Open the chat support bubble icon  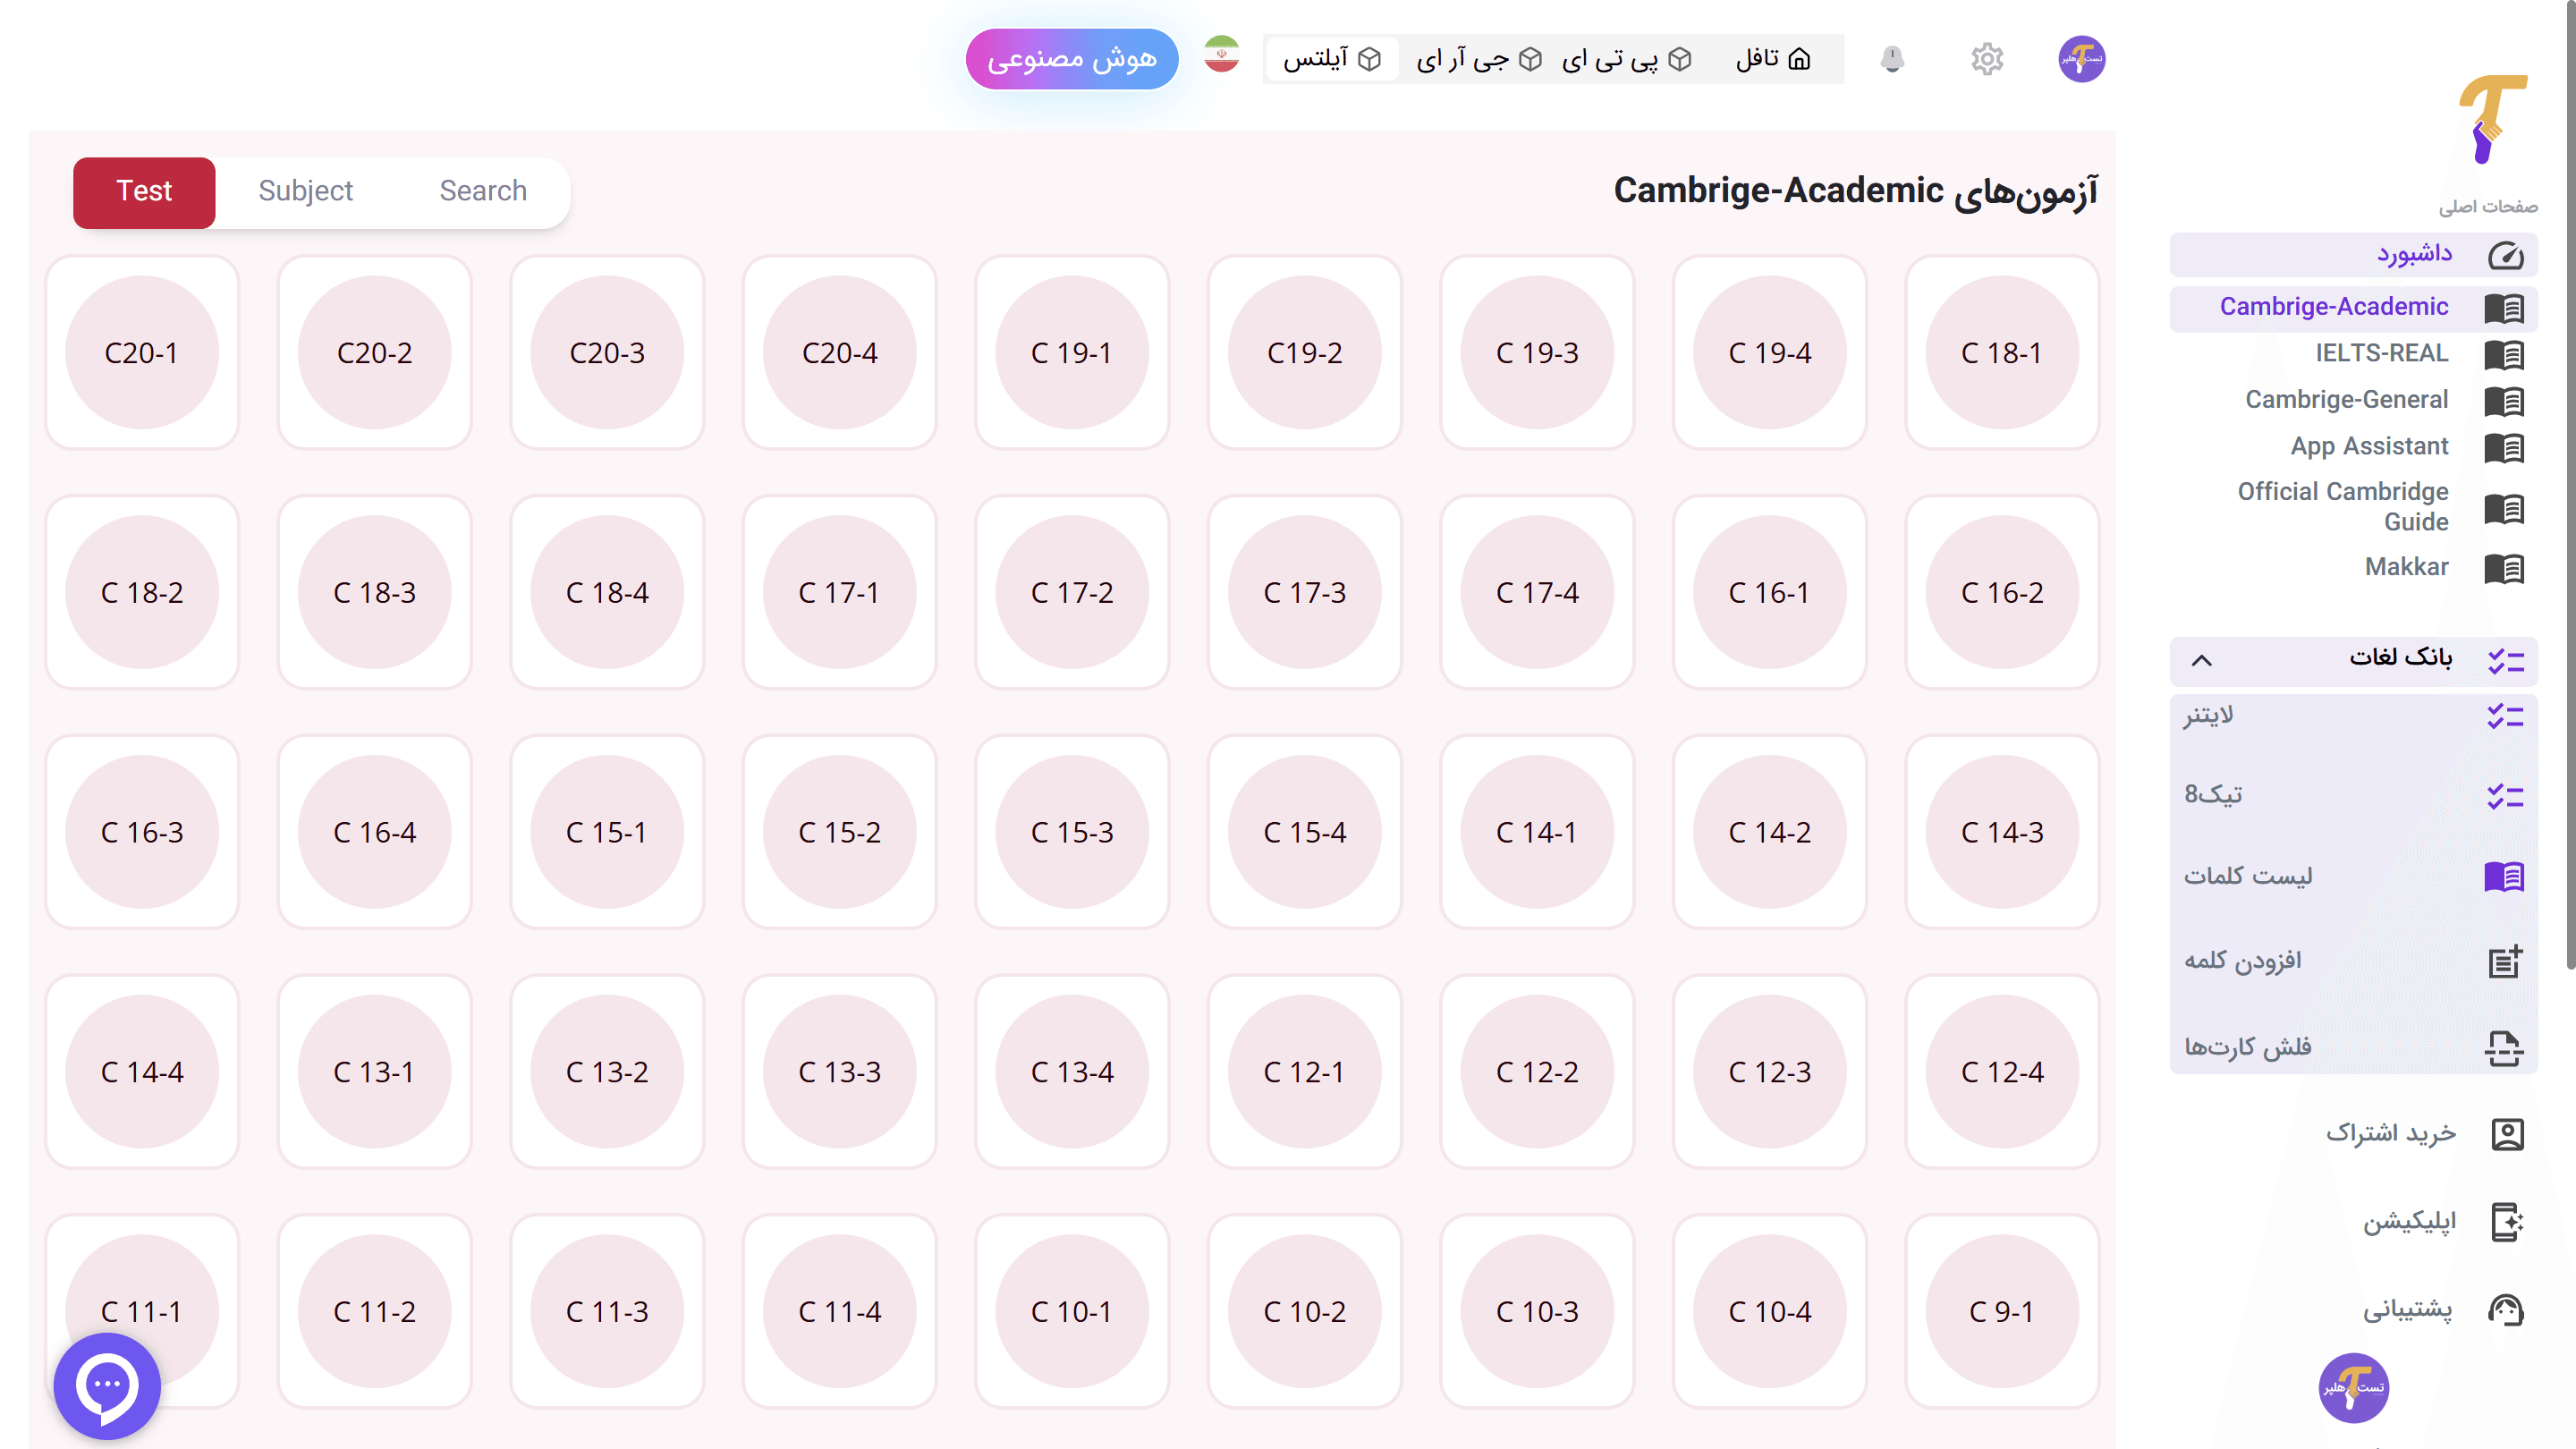107,1385
